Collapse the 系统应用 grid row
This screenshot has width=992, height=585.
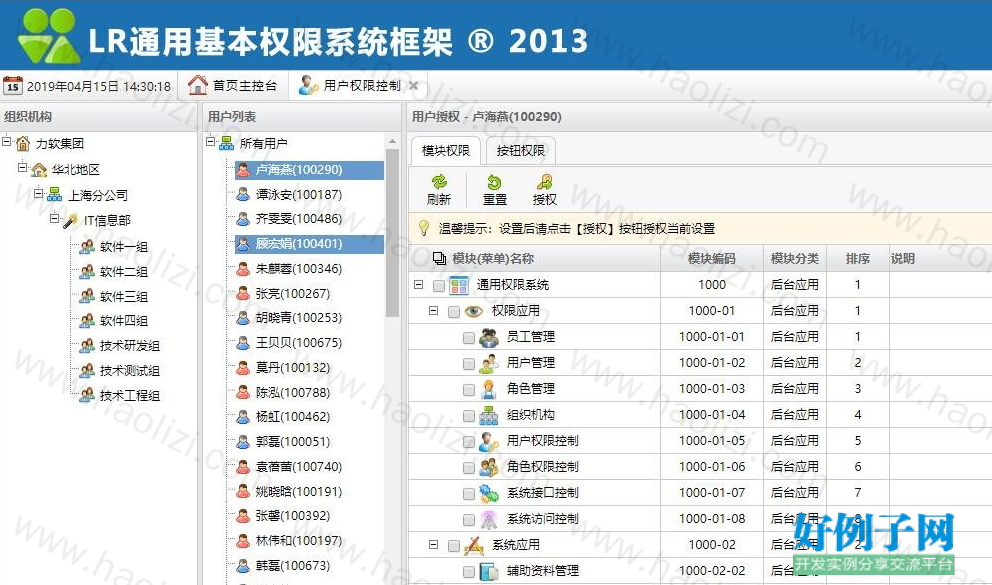(433, 544)
